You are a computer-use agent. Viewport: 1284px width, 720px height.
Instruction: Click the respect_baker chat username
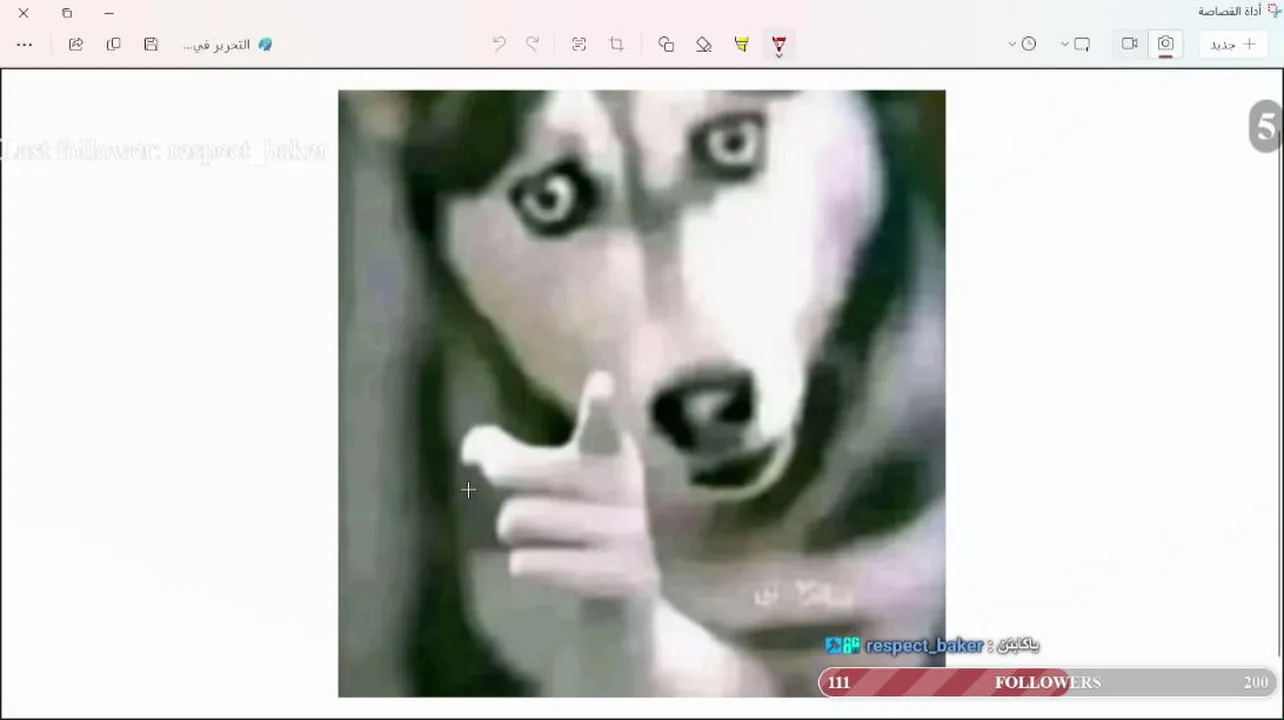click(924, 646)
